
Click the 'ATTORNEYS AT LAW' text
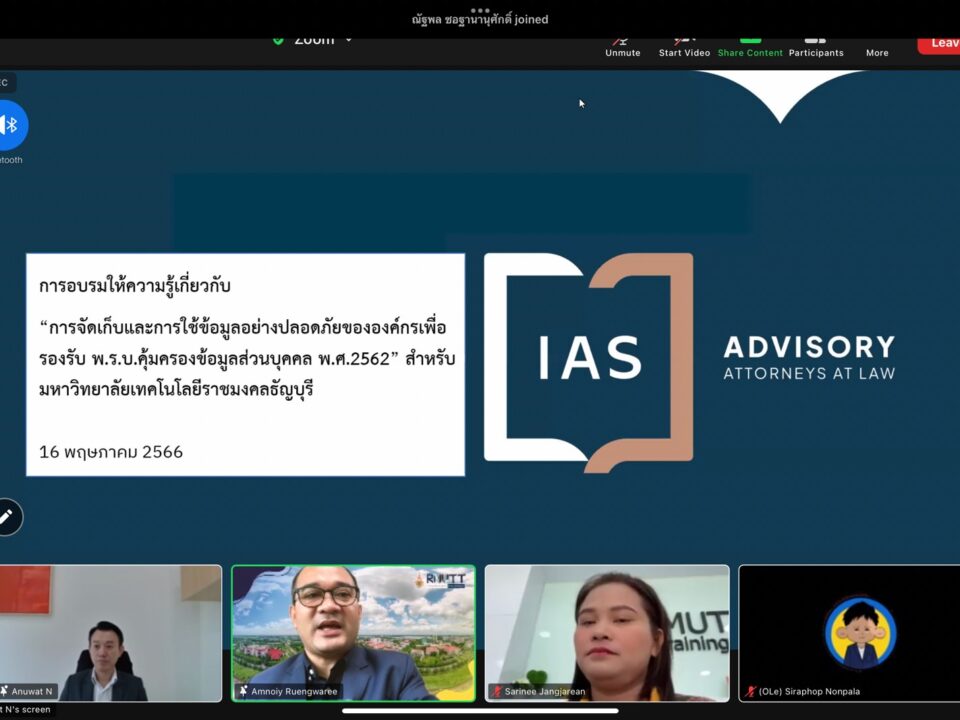click(809, 373)
